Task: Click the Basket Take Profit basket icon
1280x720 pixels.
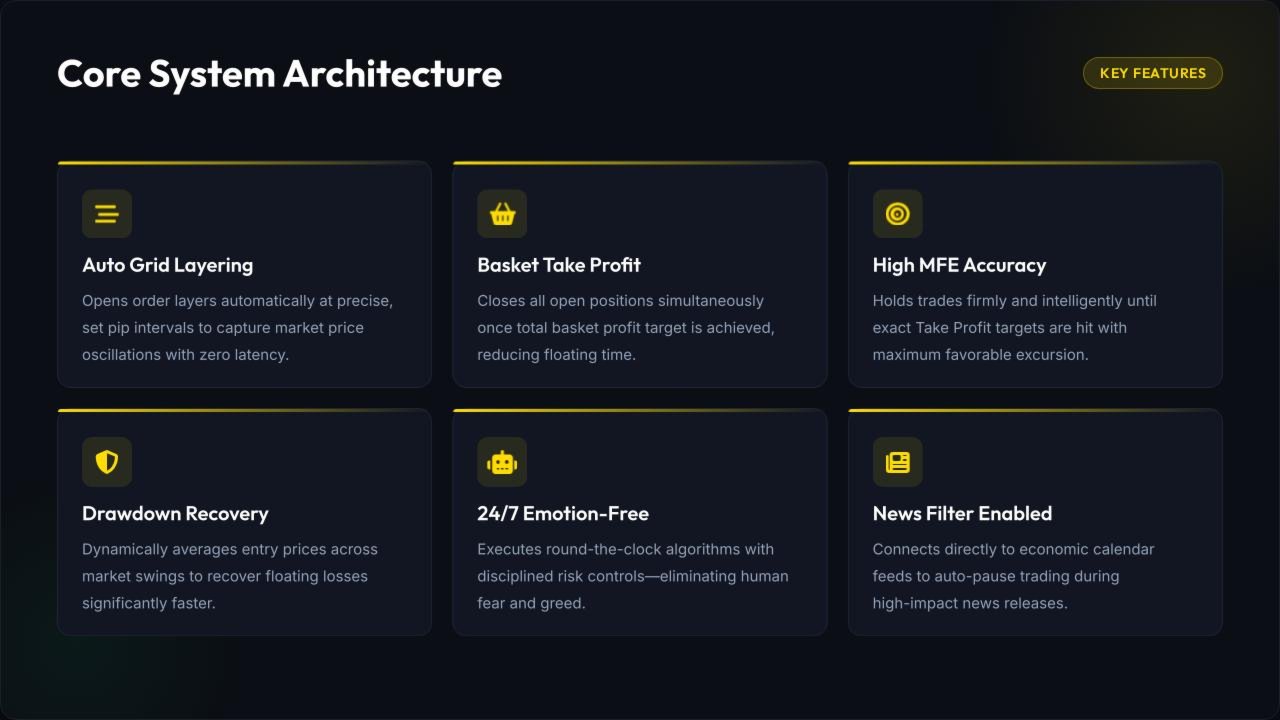Action: 502,214
